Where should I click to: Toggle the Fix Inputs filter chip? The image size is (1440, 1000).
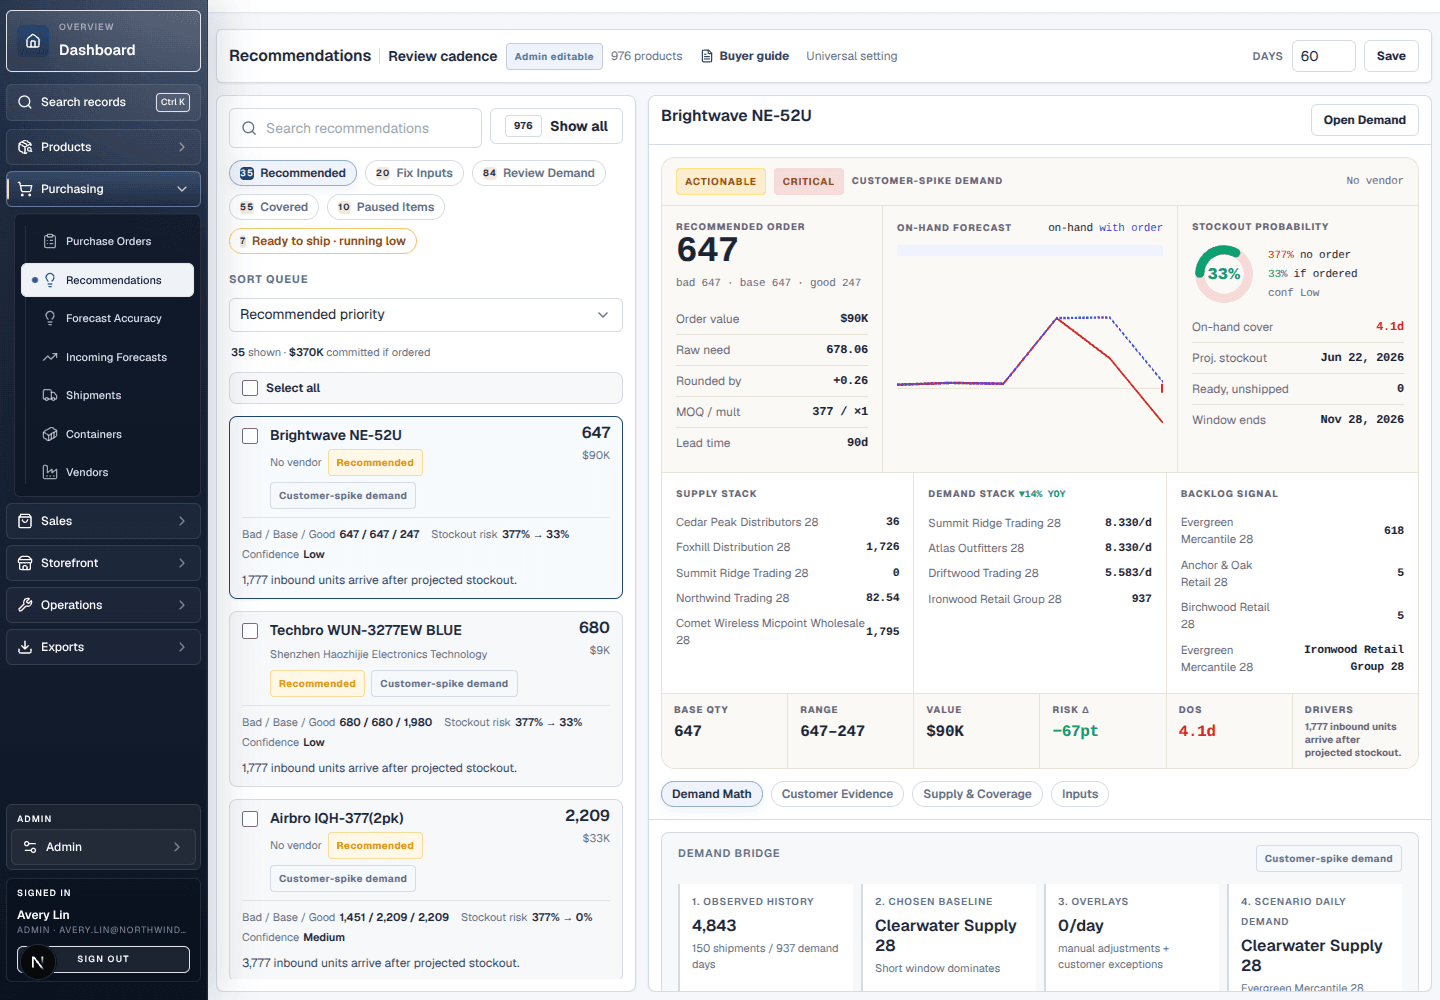[x=414, y=173]
